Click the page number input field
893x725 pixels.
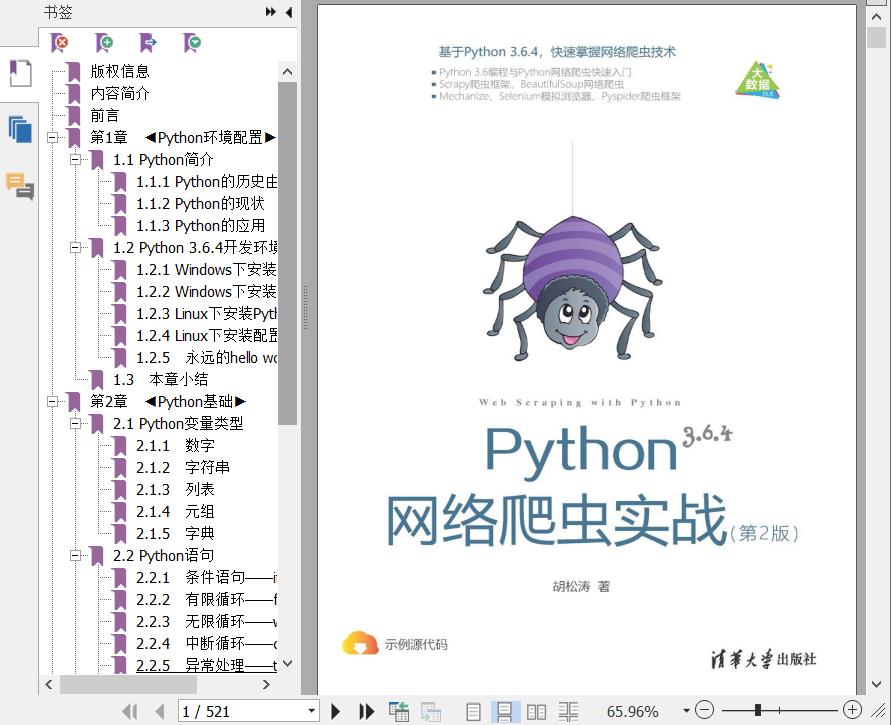click(243, 711)
